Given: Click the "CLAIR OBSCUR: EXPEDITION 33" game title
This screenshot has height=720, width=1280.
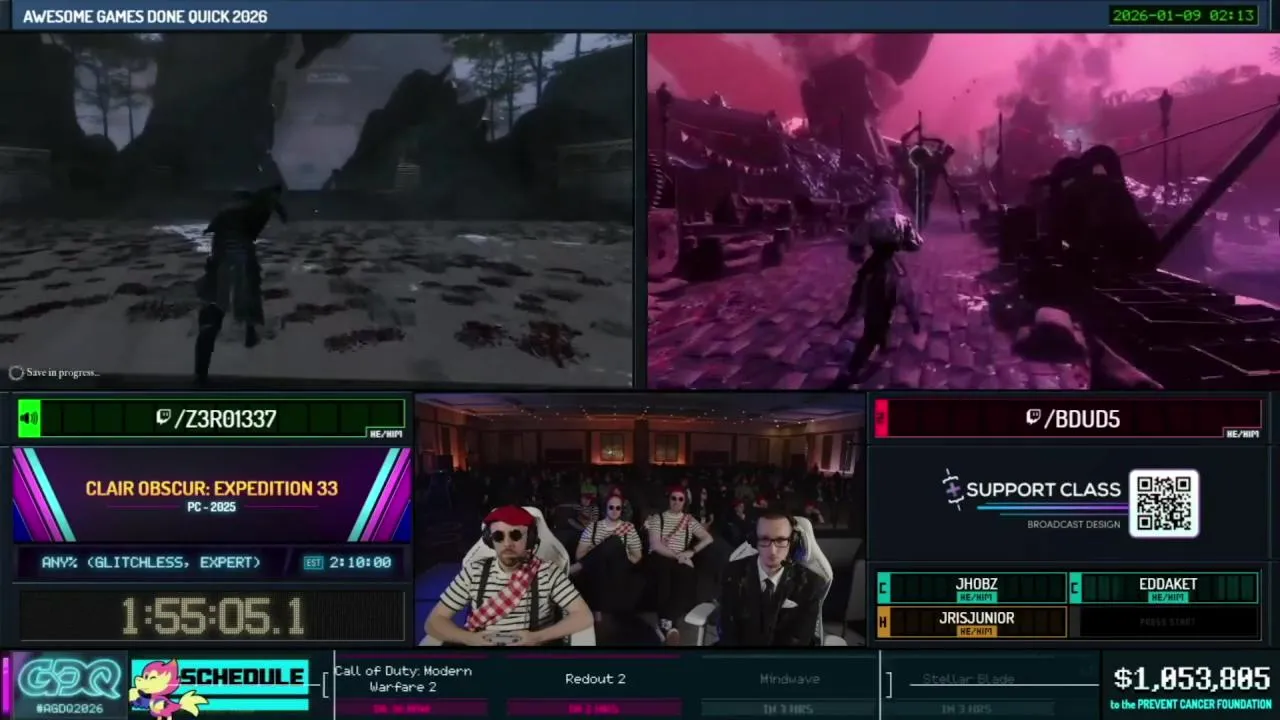Looking at the screenshot, I should point(211,489).
